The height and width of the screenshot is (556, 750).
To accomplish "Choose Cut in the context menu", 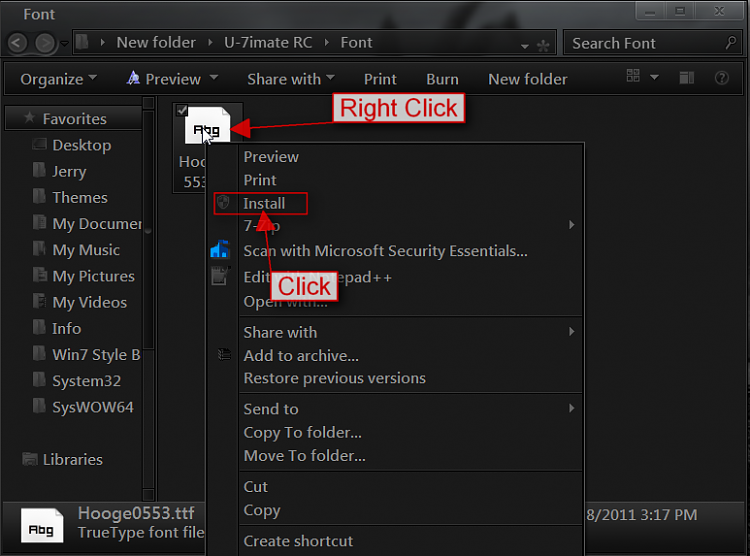I will point(255,487).
